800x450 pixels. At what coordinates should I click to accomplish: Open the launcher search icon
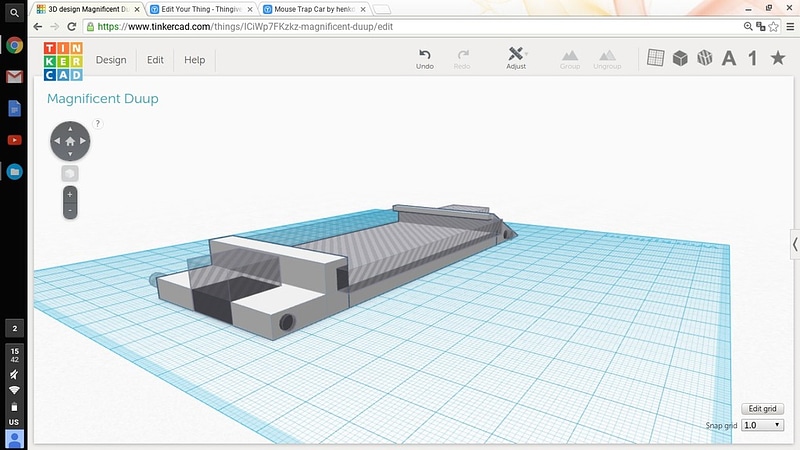point(14,13)
